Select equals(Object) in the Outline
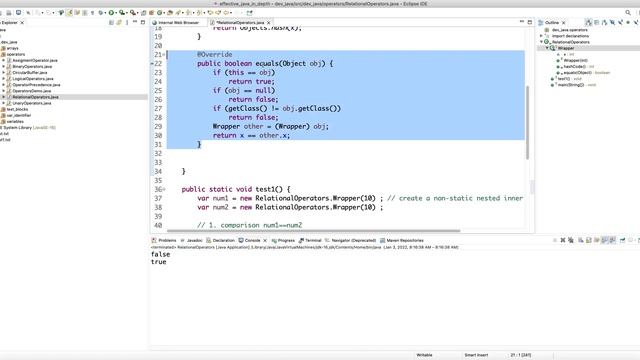Viewport: 640px width, 360px height. (x=578, y=72)
